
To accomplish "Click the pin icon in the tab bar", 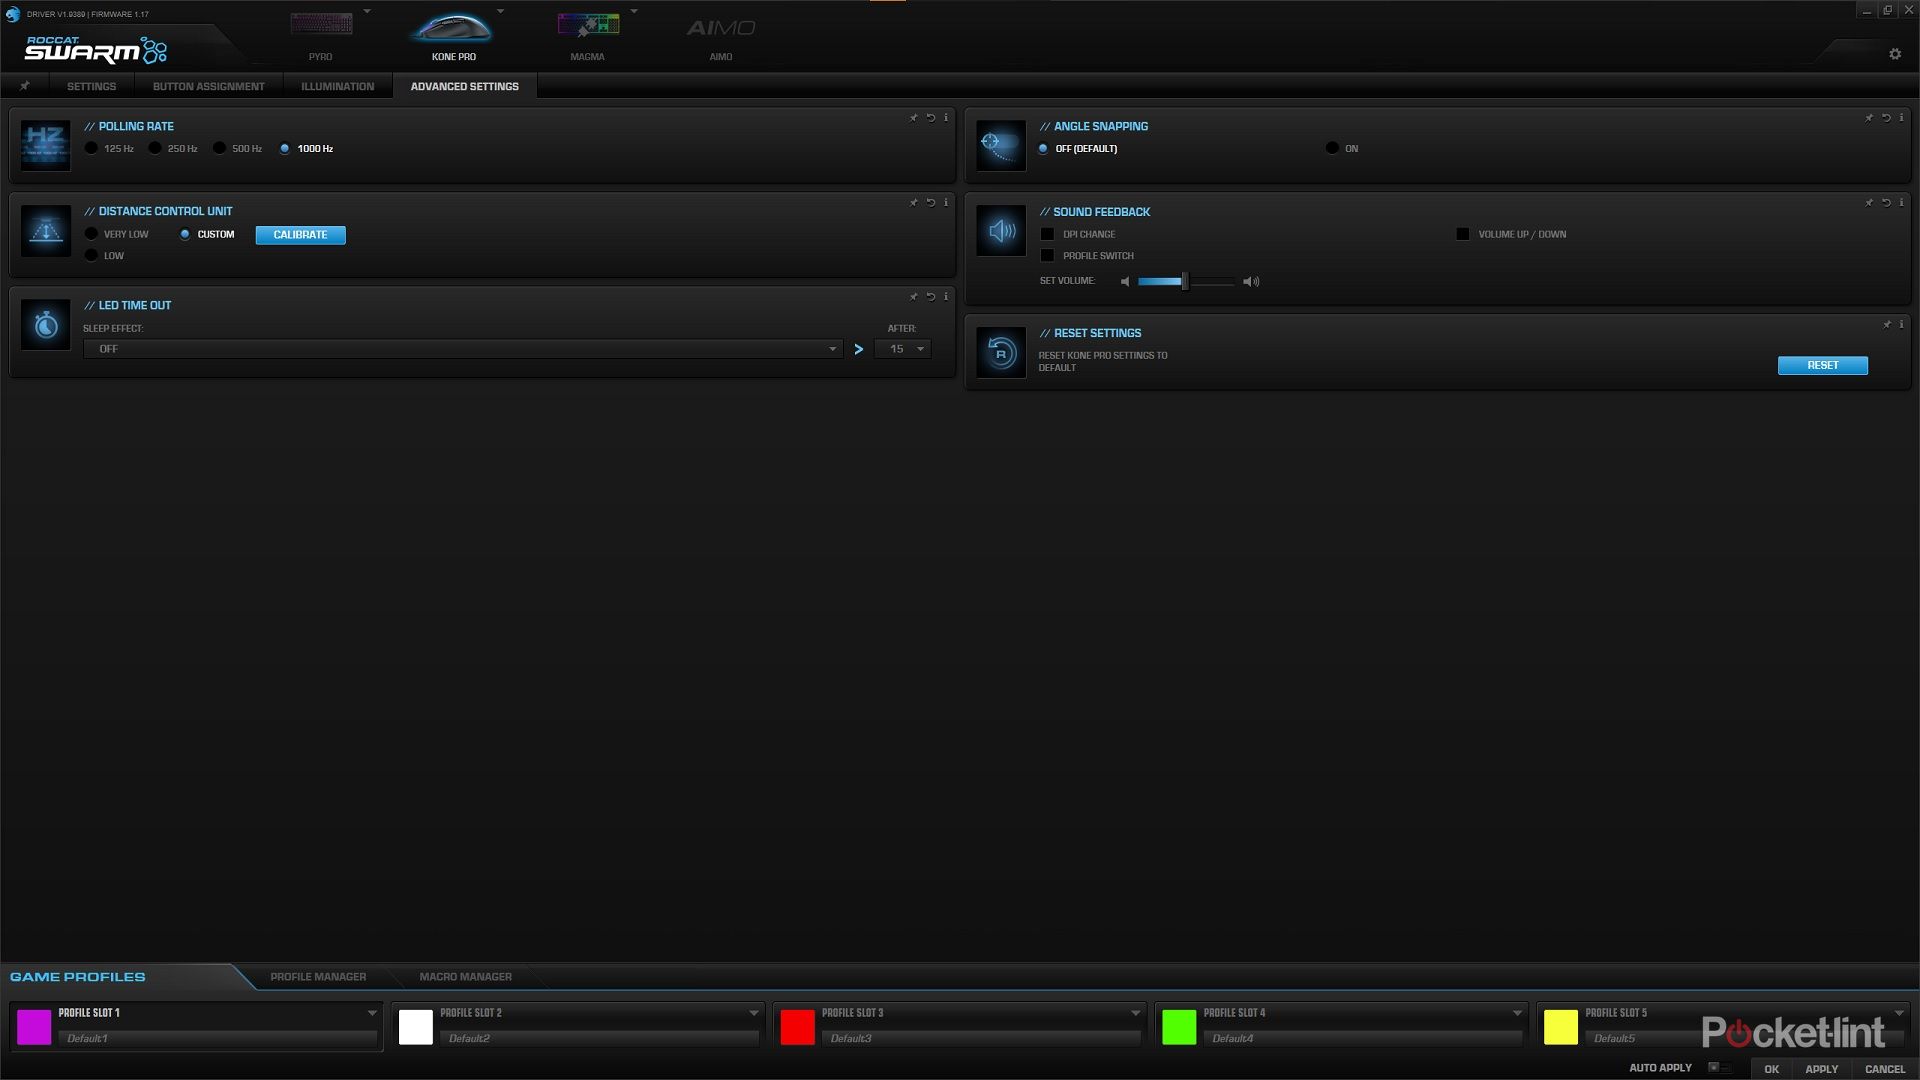I will 25,86.
